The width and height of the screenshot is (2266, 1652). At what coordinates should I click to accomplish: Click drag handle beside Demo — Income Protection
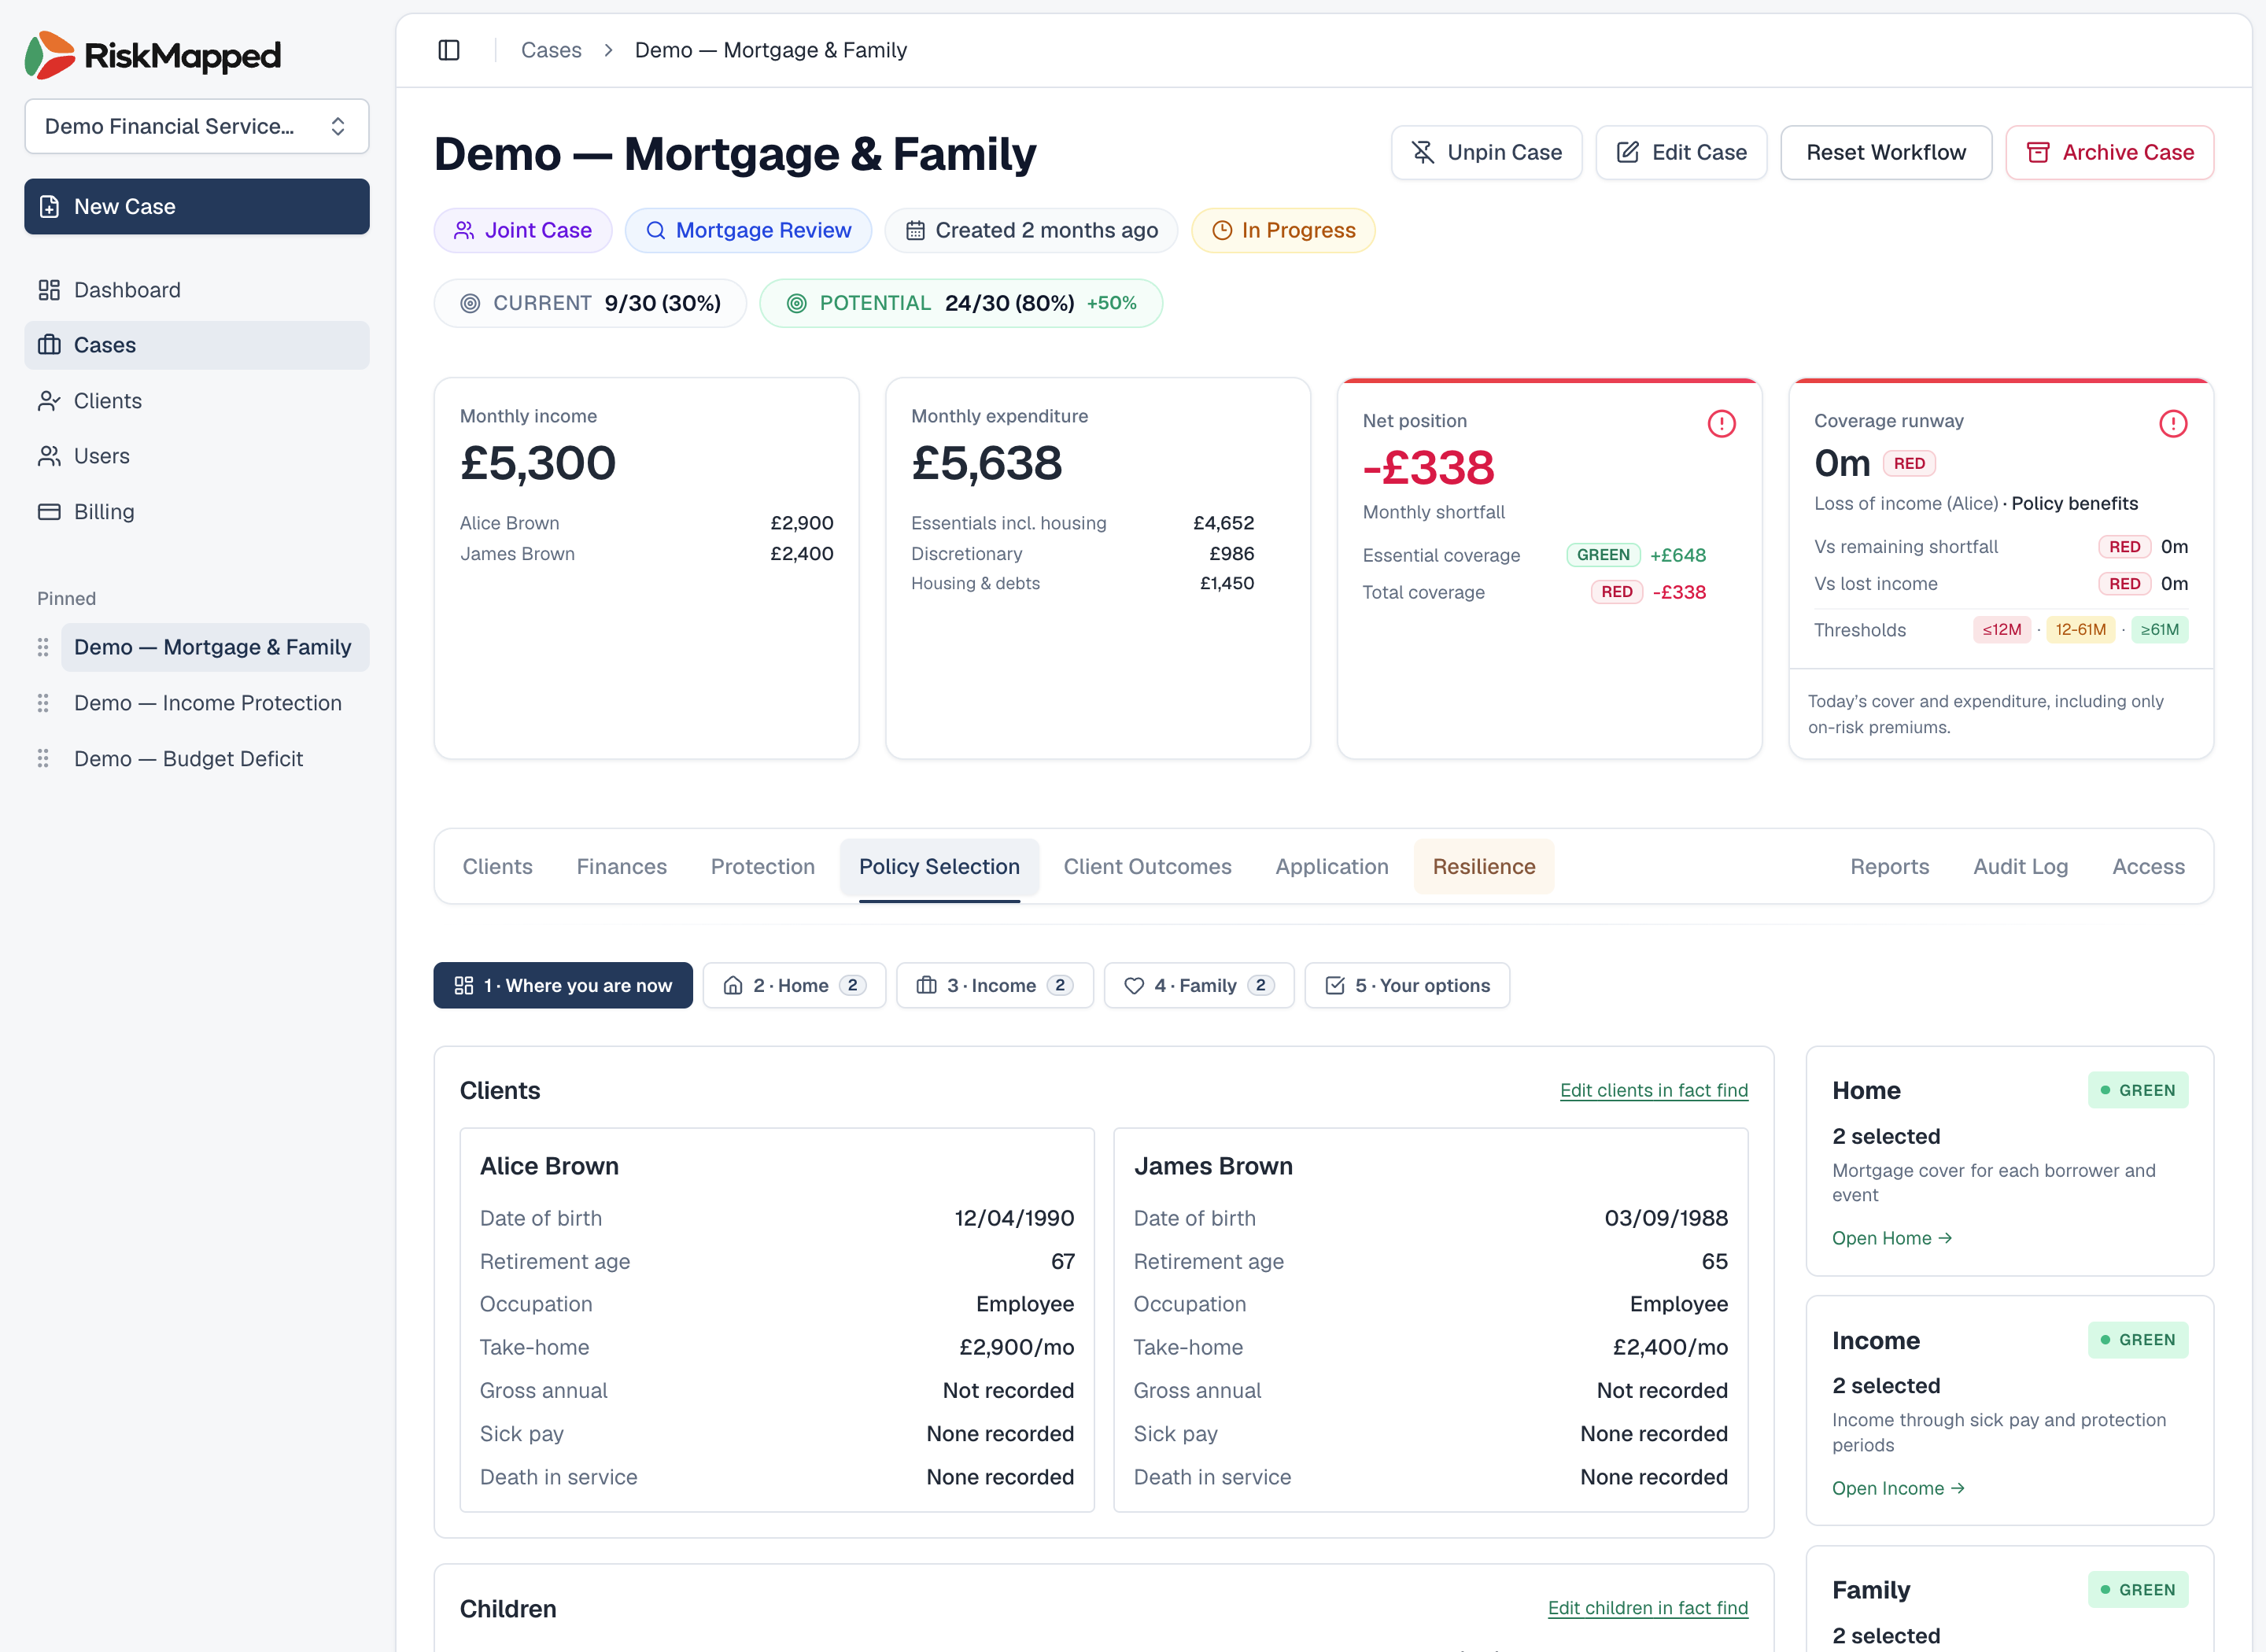(43, 703)
